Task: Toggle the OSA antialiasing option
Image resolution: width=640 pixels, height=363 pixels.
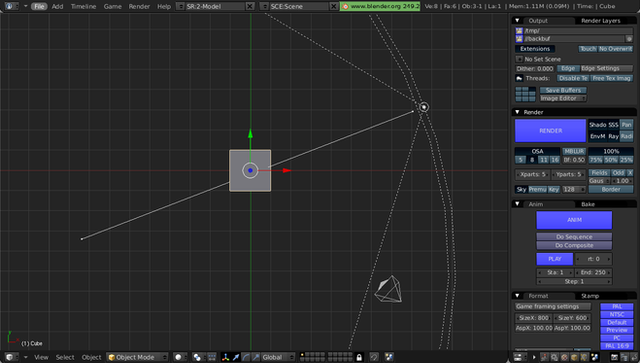Action: 537,151
